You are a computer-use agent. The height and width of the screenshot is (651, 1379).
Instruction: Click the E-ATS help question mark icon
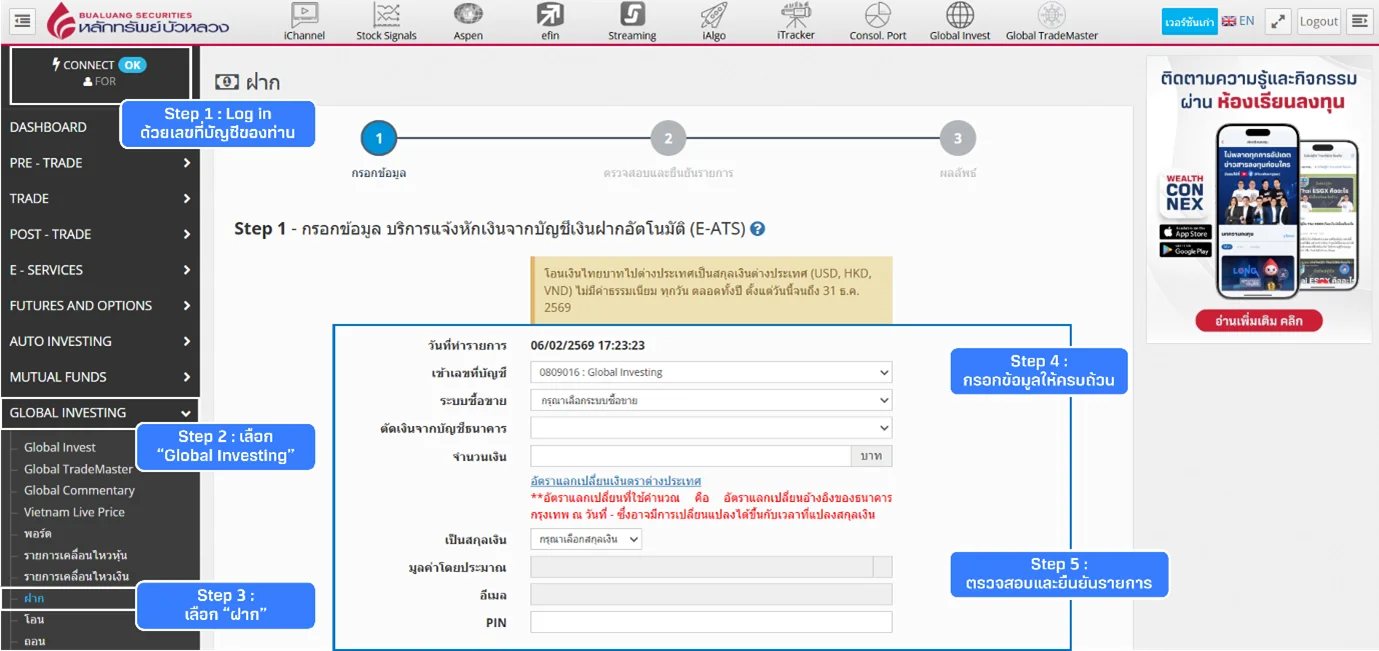pos(758,229)
